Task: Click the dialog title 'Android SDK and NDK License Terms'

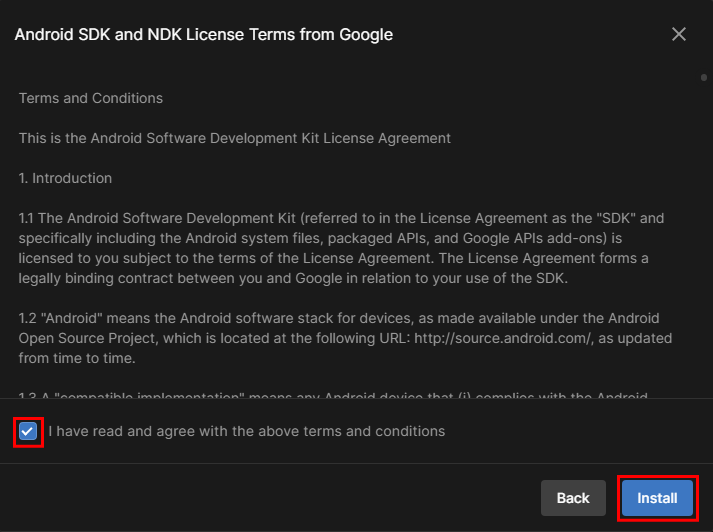Action: pos(204,35)
